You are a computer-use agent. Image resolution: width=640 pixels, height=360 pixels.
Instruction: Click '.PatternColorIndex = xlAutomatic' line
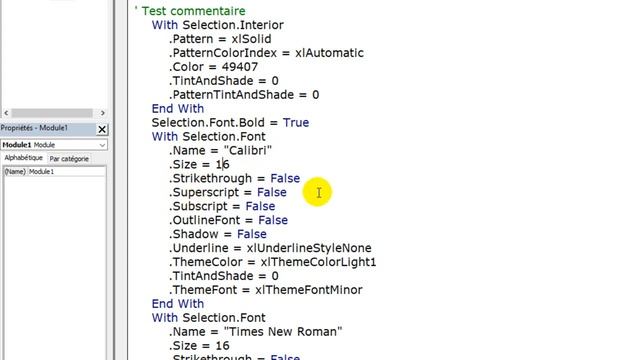(266, 53)
